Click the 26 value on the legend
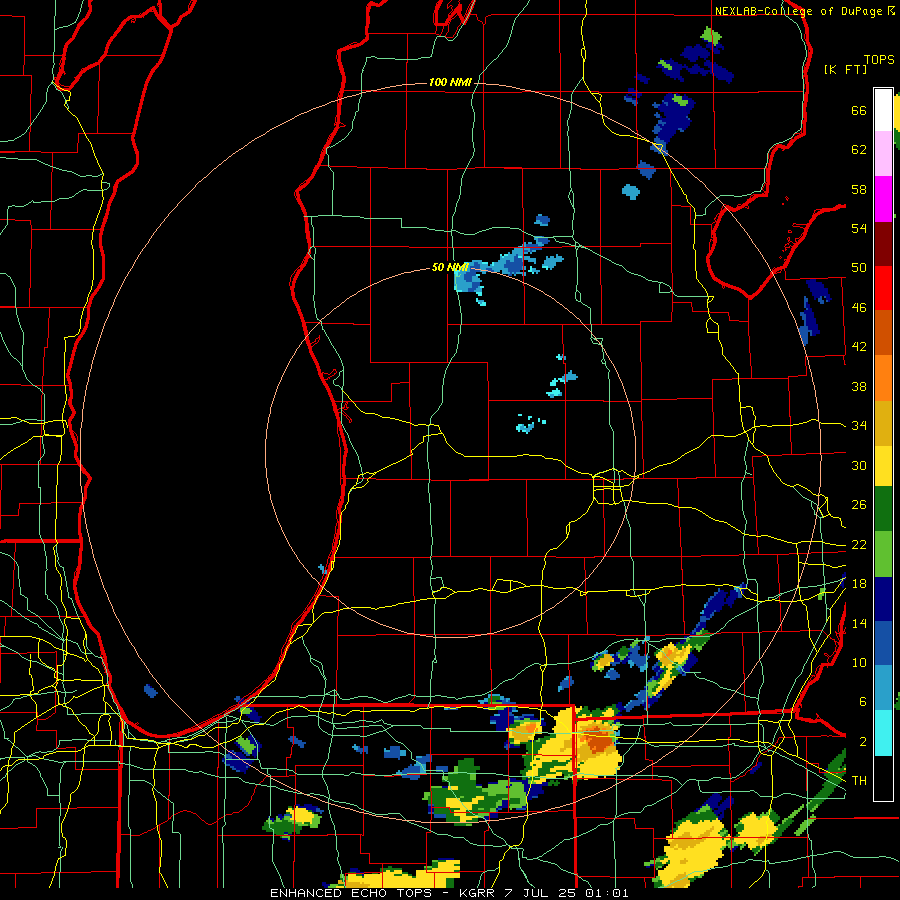Viewport: 900px width, 900px height. click(x=859, y=505)
